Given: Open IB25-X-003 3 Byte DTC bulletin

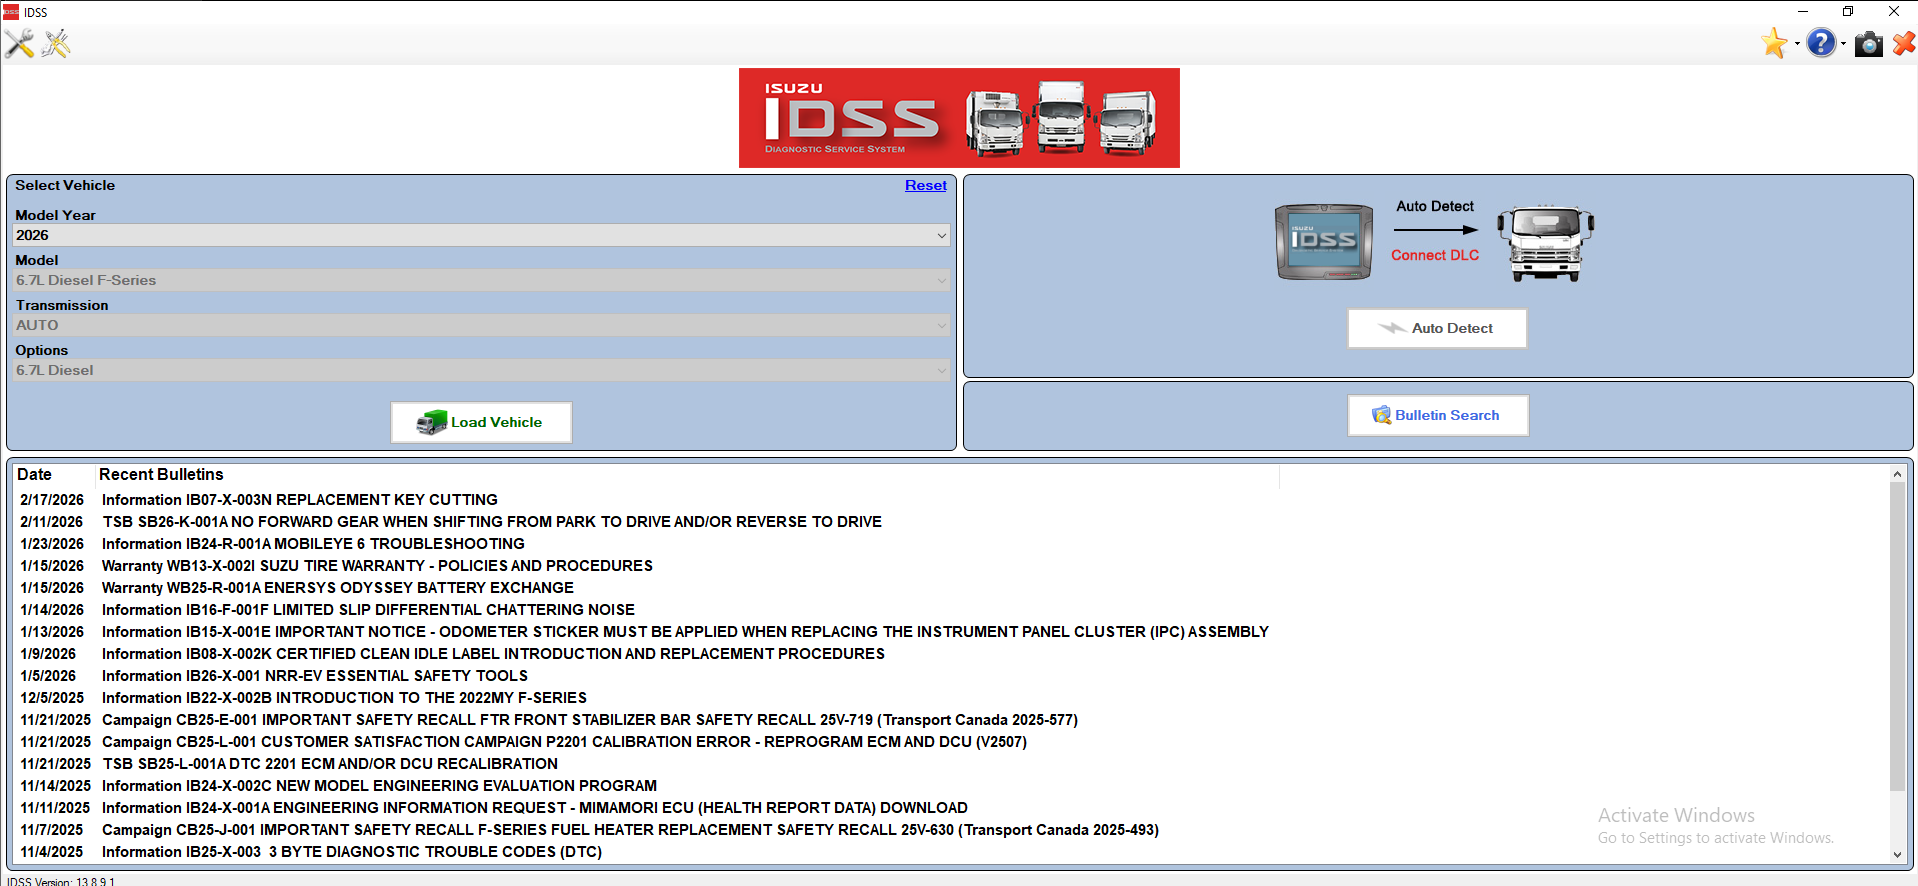Looking at the screenshot, I should (352, 852).
